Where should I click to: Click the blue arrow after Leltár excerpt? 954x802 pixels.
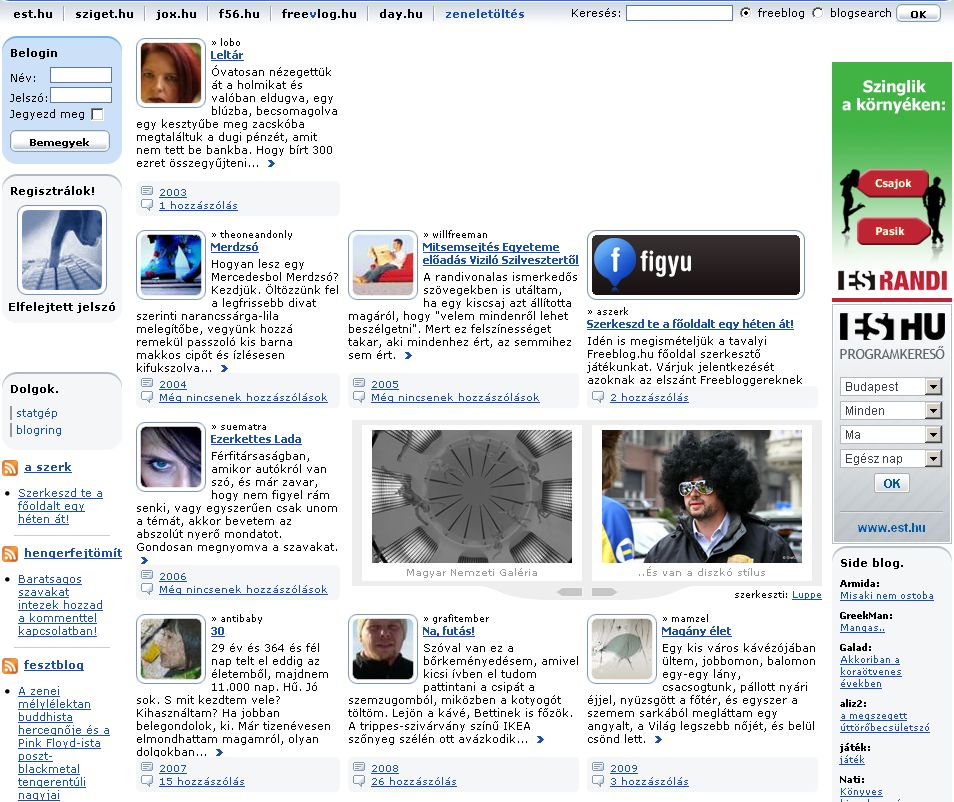[x=271, y=163]
